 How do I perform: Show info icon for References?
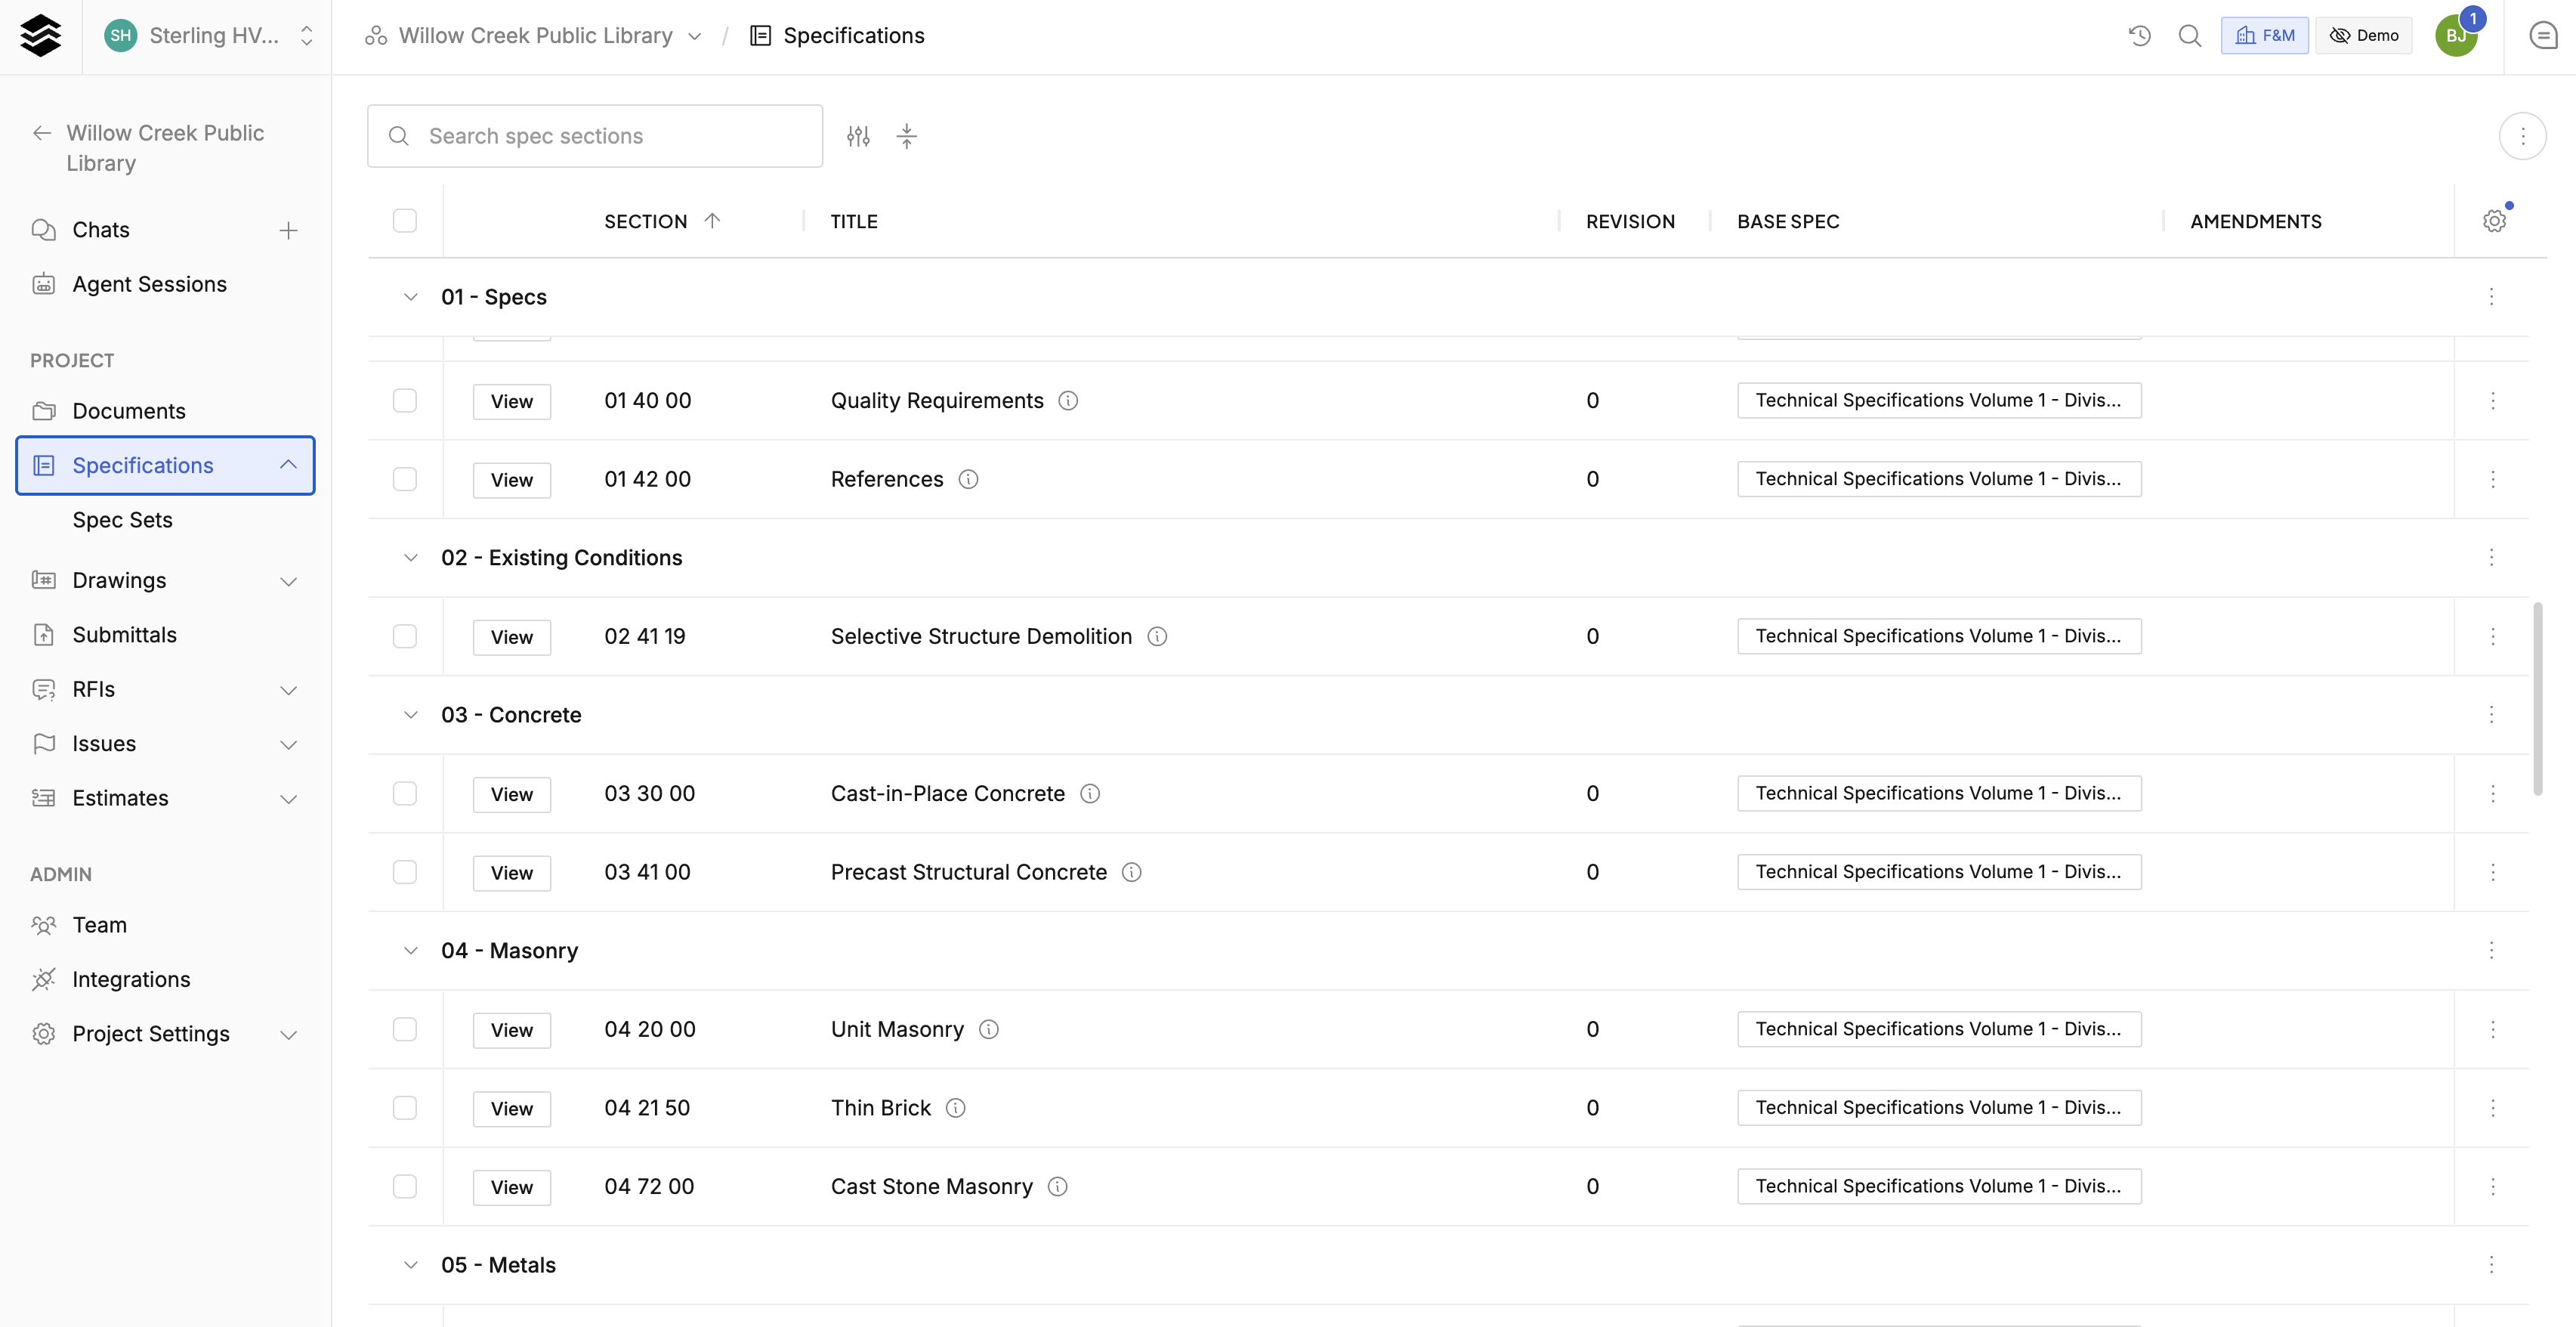point(968,480)
